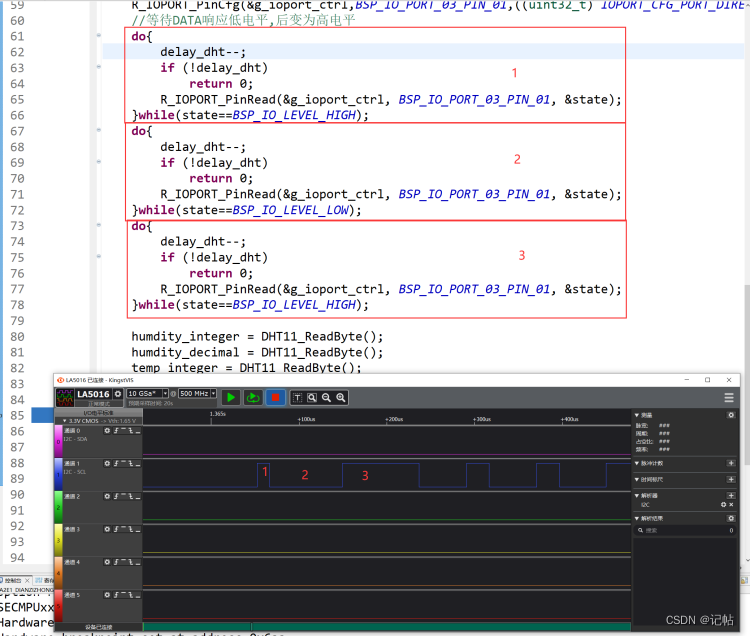Click the blue channel 1 color strip
Screen dimensions: 750x636
(58, 474)
